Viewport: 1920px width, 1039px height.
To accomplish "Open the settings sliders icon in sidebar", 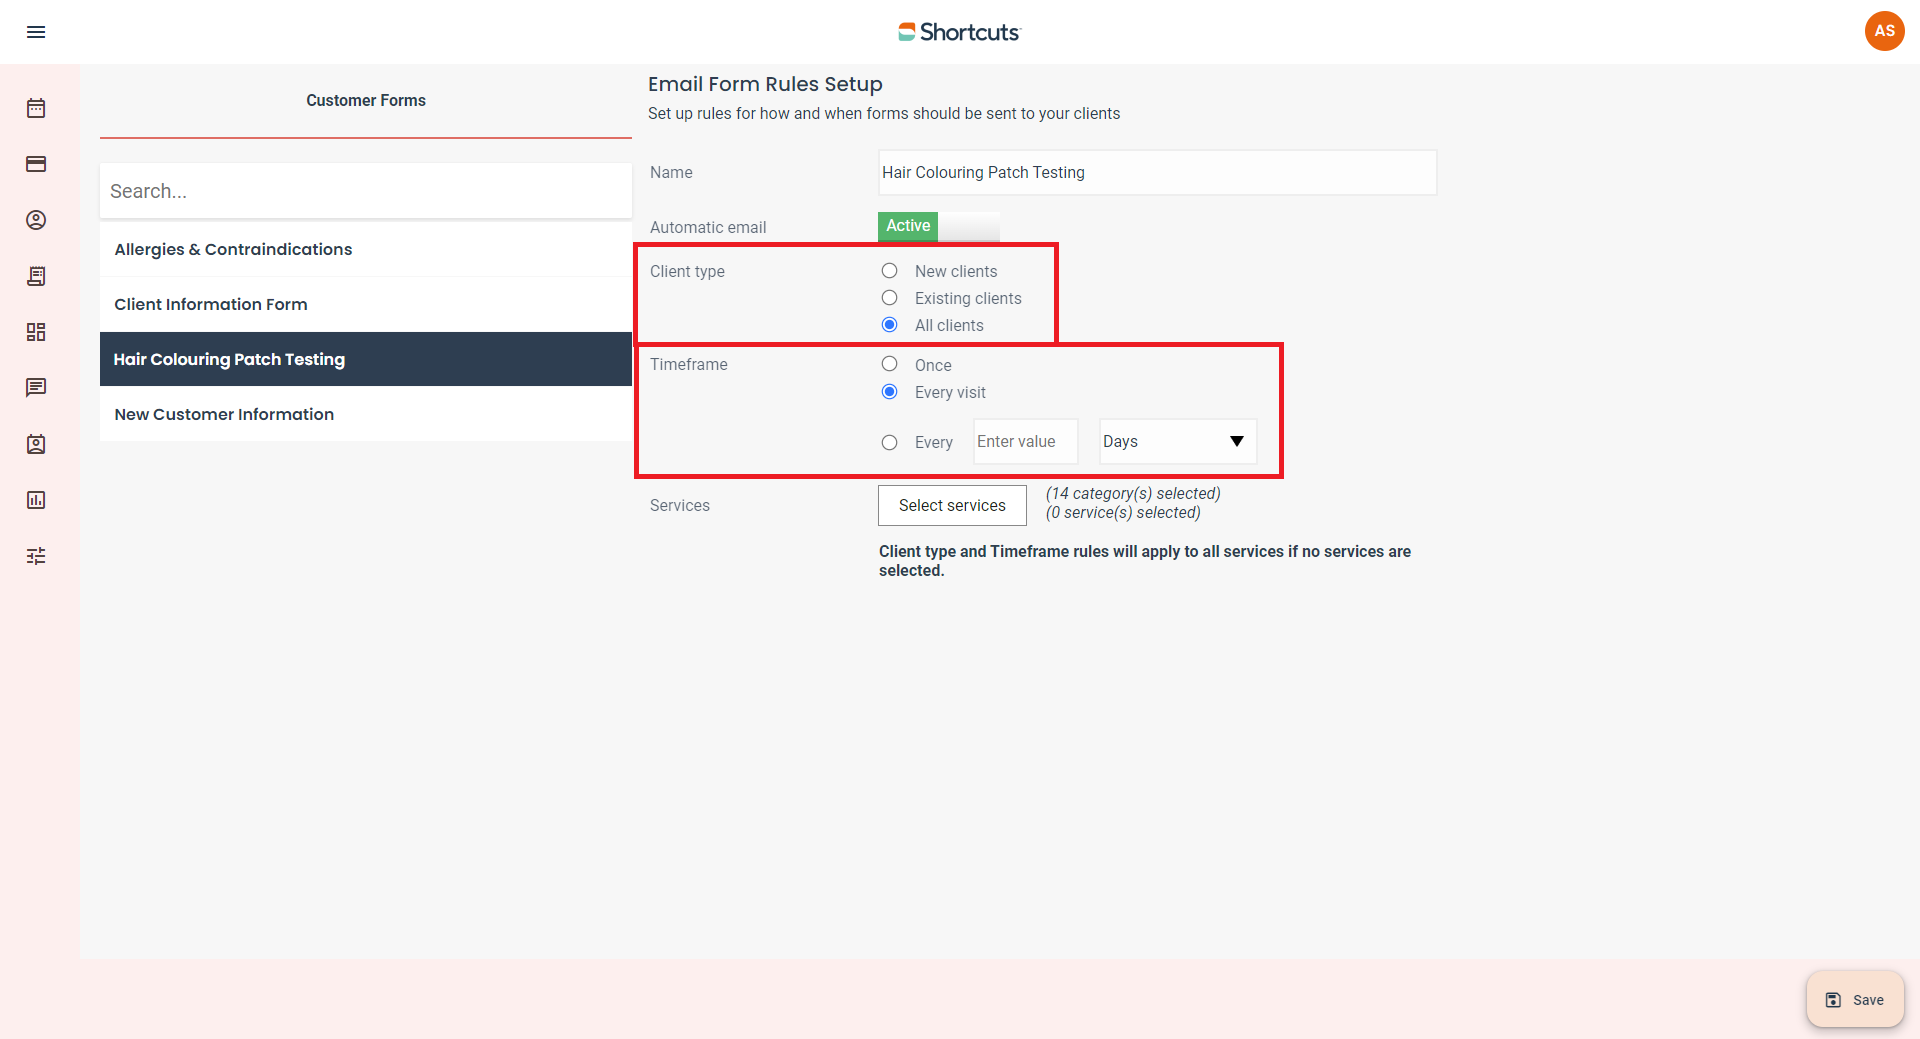I will (36, 556).
